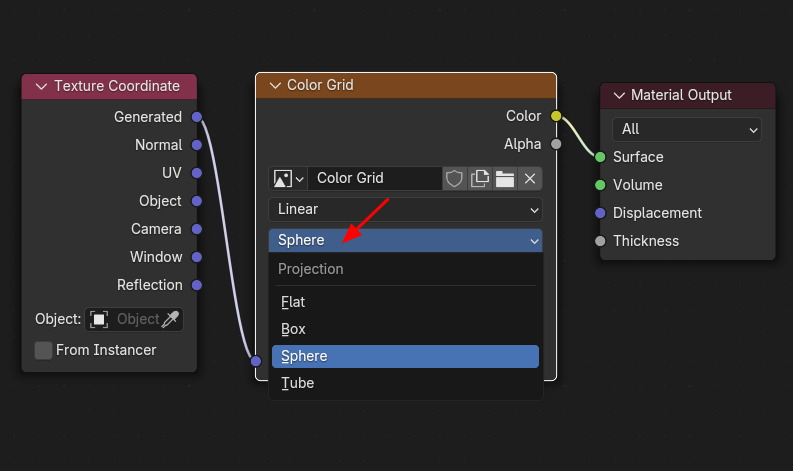Viewport: 793px width, 471px height.
Task: Click the Color Grid image name field
Action: coord(375,179)
